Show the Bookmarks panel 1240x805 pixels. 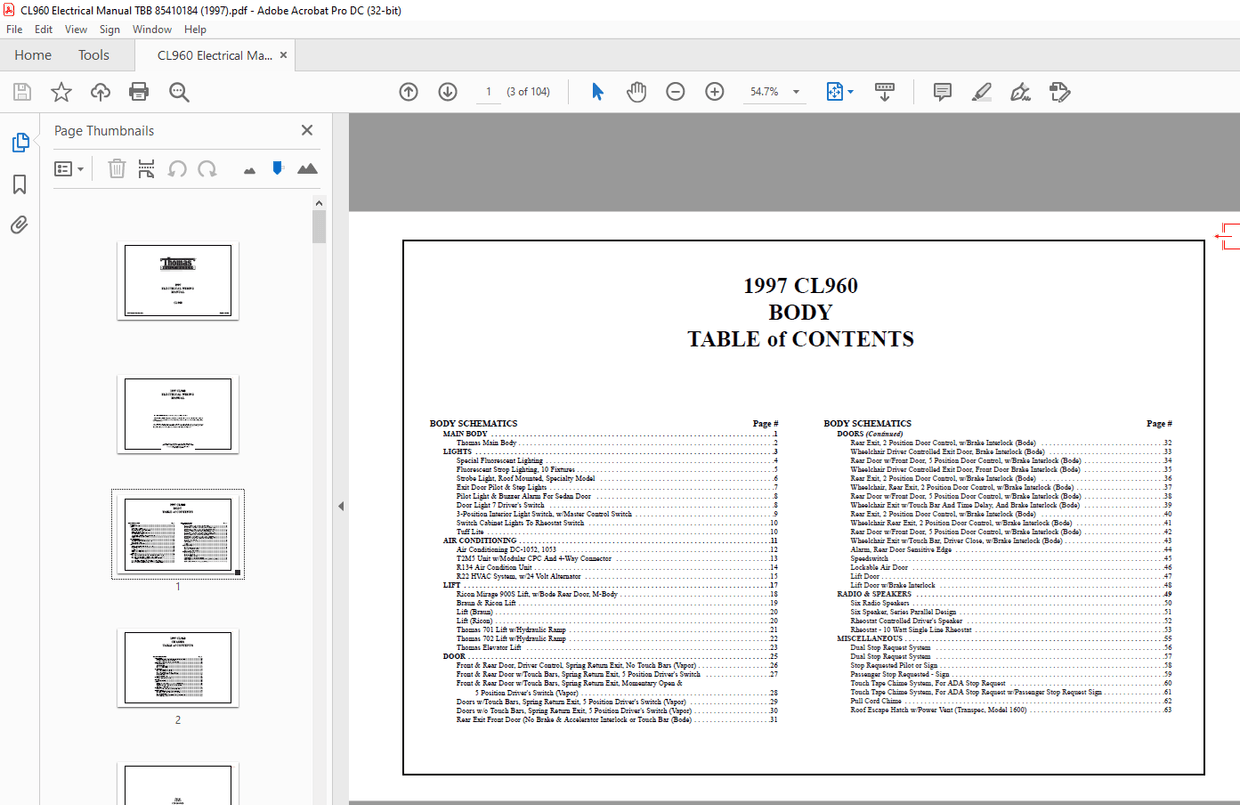pyautogui.click(x=21, y=183)
